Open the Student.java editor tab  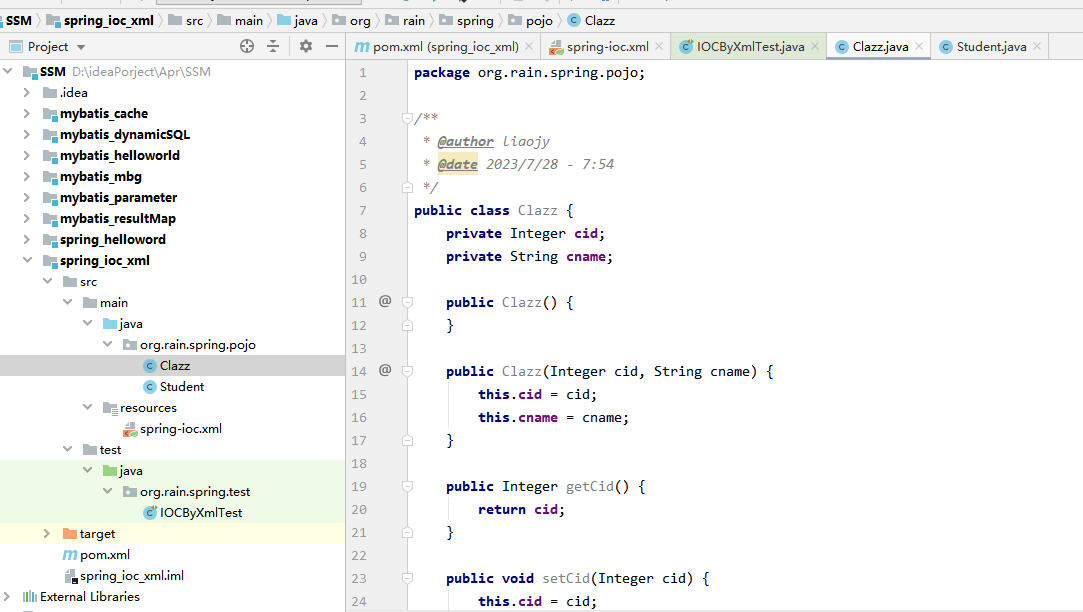pos(990,46)
